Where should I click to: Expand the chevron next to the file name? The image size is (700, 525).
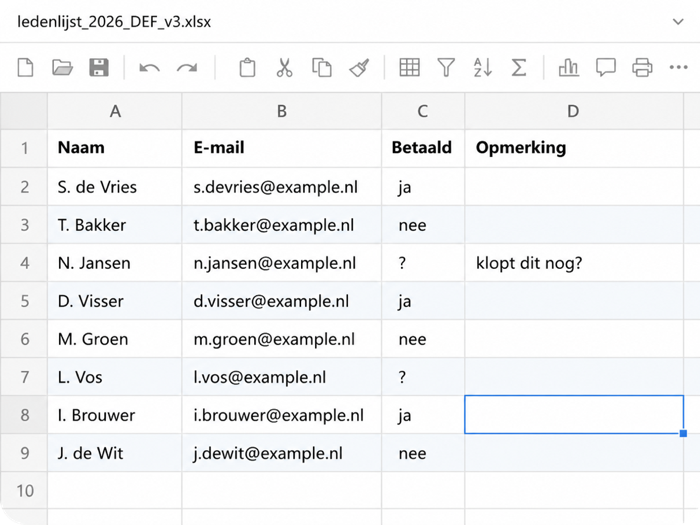tap(678, 22)
